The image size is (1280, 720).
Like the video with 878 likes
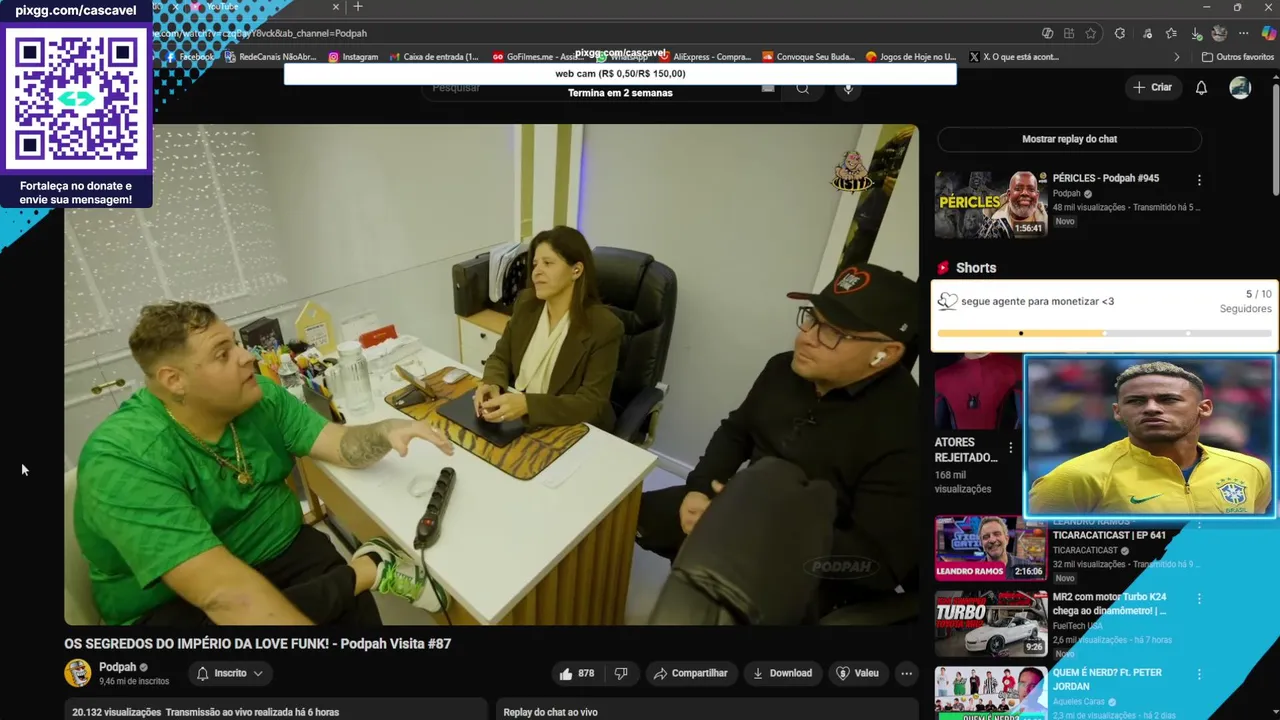[x=576, y=673]
